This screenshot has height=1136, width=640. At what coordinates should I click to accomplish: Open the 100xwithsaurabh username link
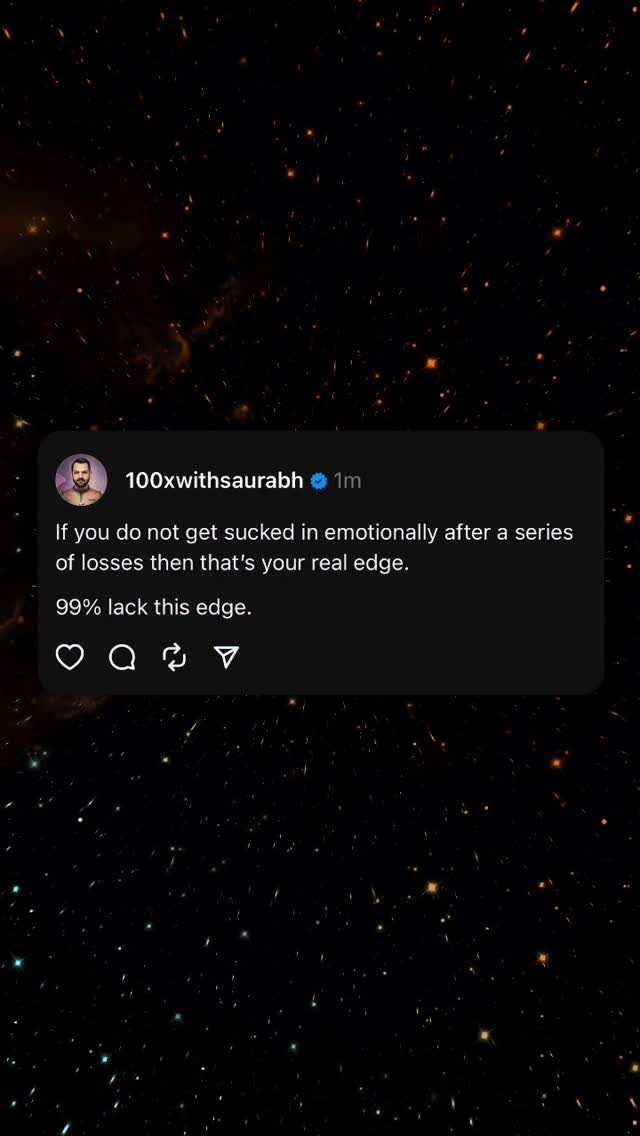tap(215, 480)
